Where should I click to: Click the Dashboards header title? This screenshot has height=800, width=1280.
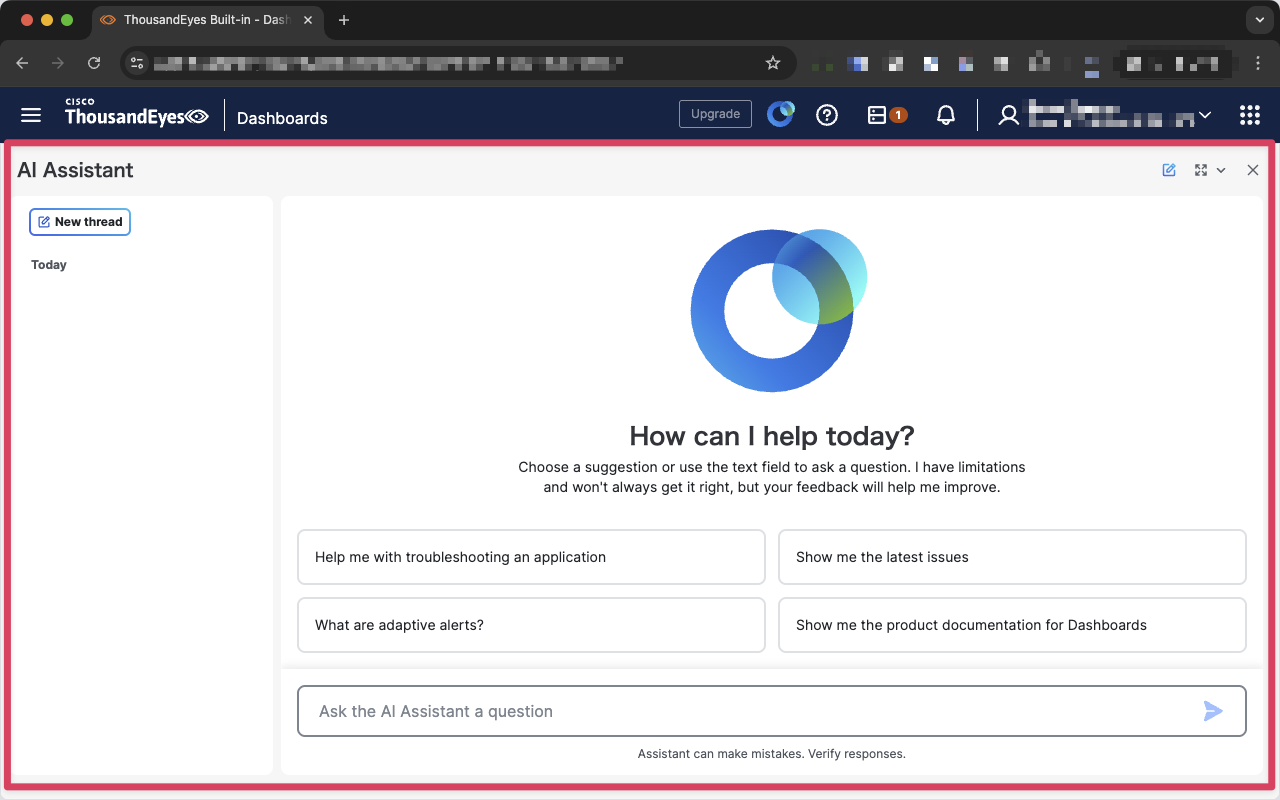coord(282,118)
